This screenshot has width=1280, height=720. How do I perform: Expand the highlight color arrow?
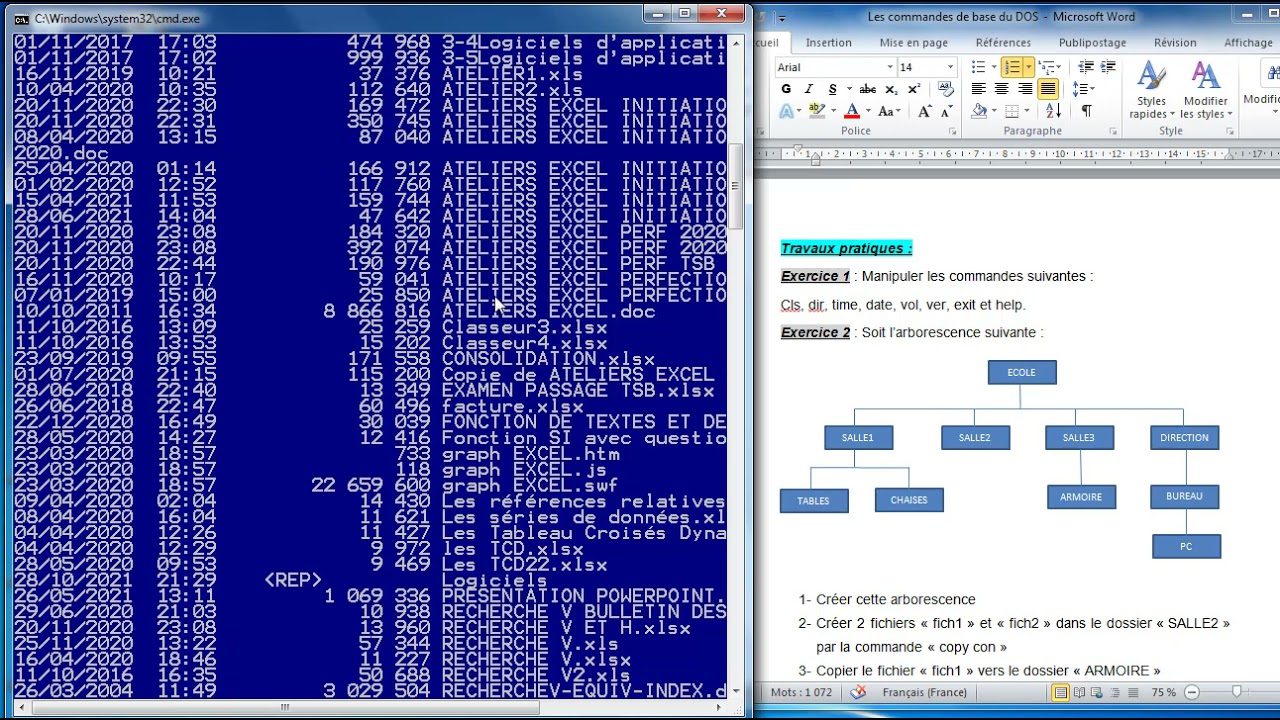(x=832, y=111)
